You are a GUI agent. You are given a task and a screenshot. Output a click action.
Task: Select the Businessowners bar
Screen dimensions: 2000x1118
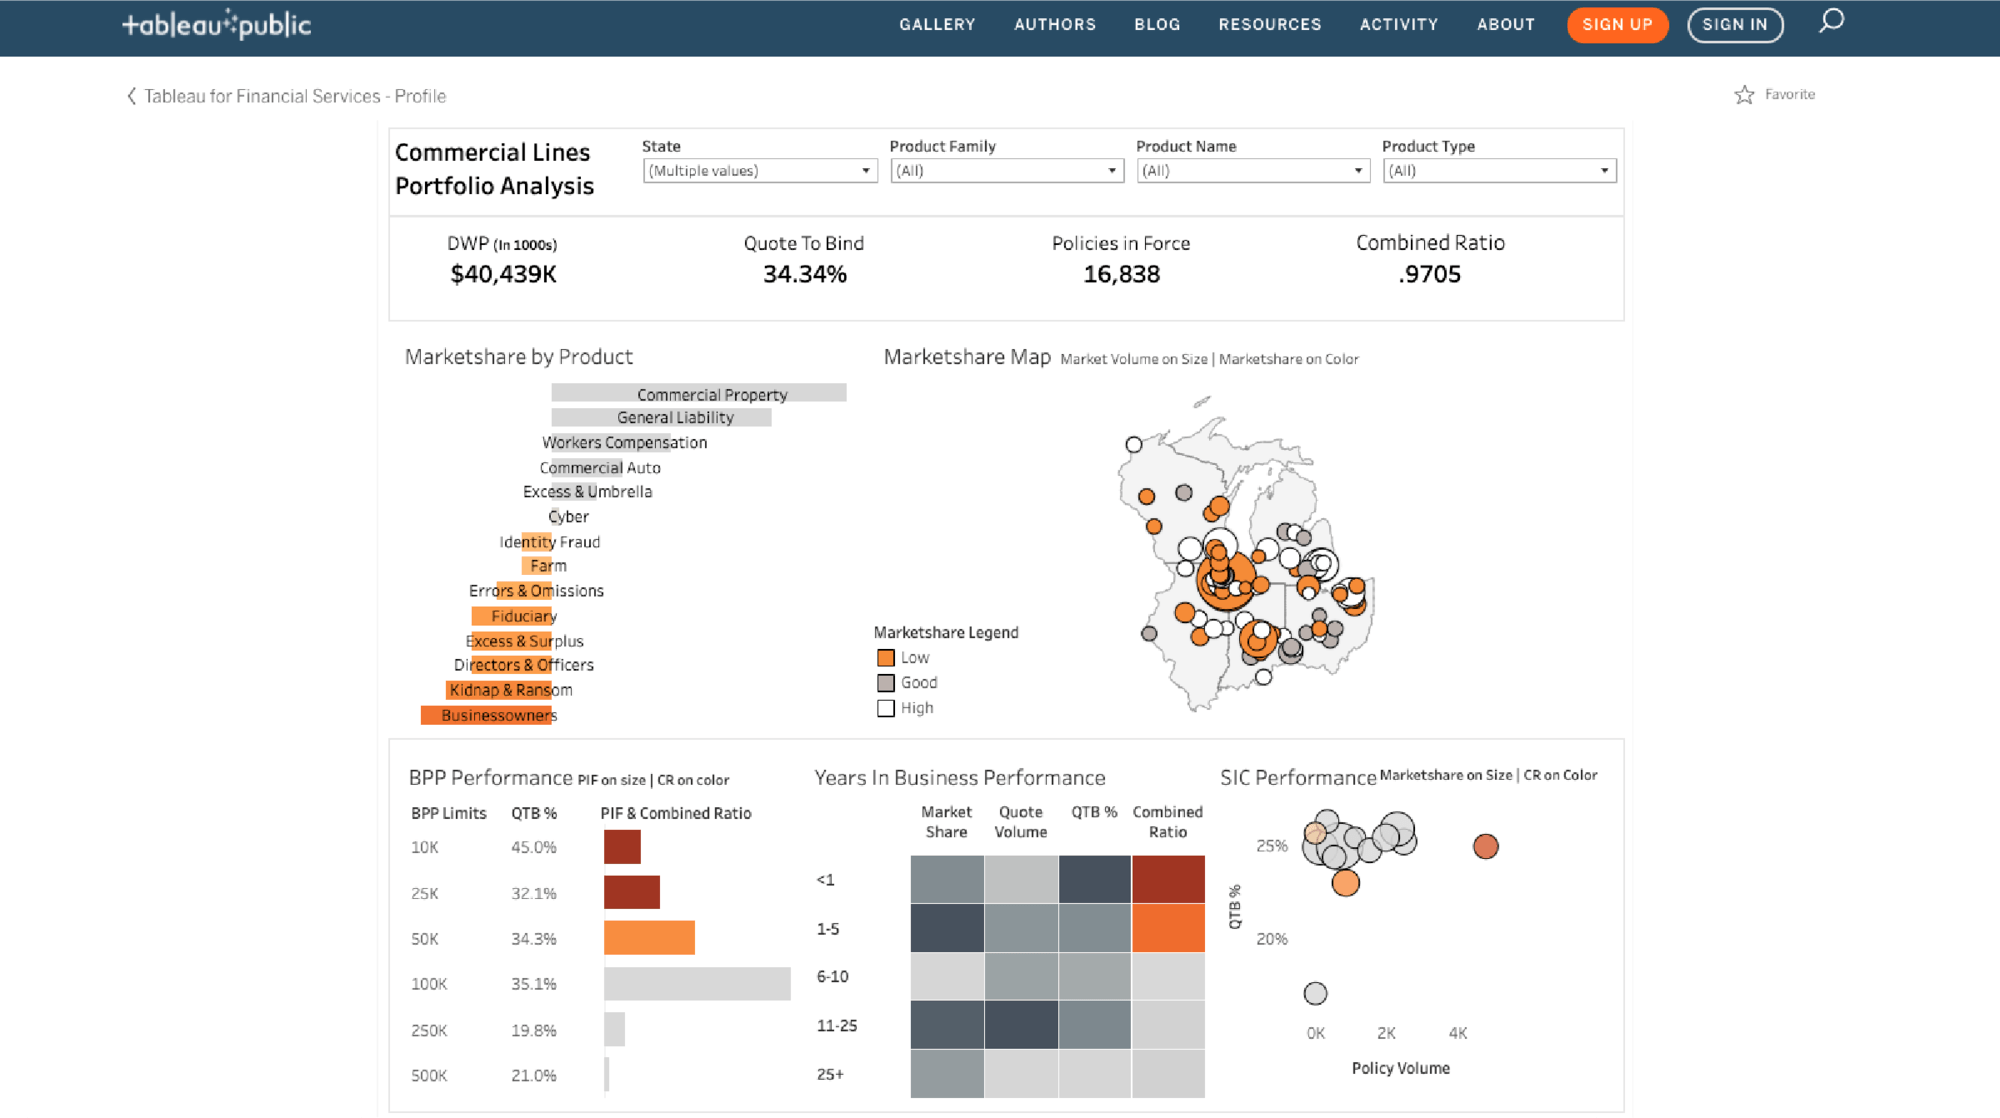(x=486, y=715)
